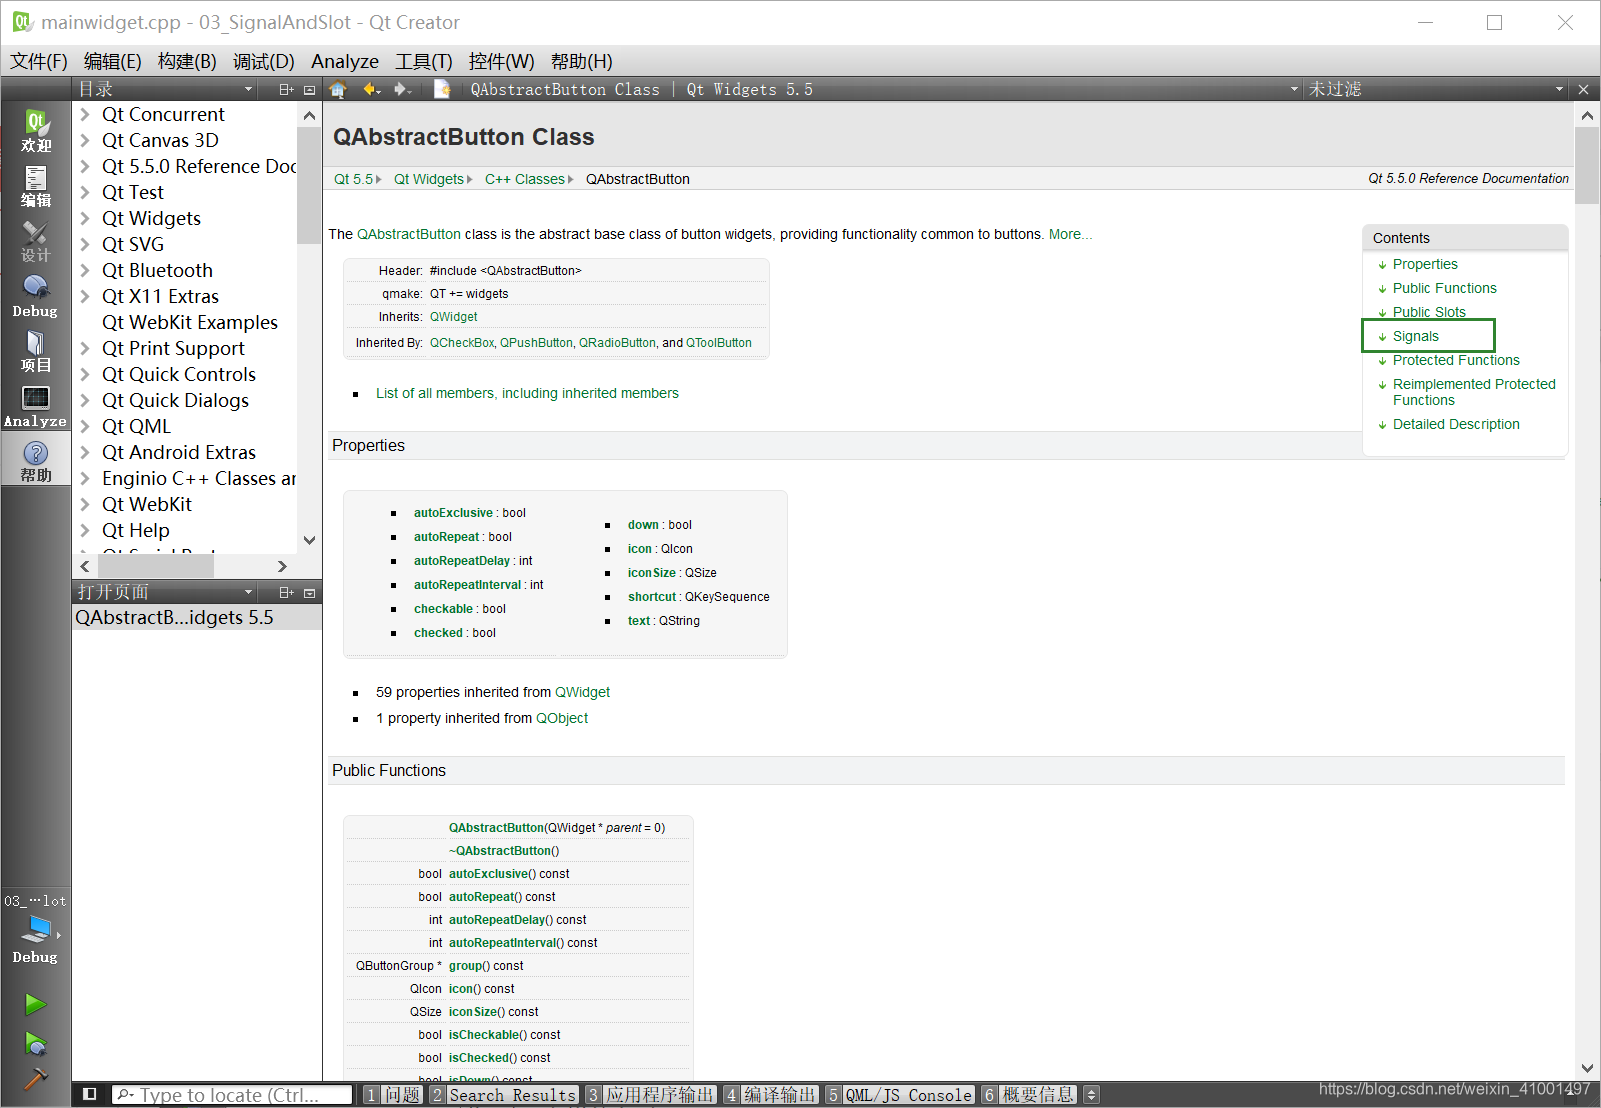Jump to Public Functions in Contents
Viewport: 1601px width, 1108px height.
(x=1444, y=288)
